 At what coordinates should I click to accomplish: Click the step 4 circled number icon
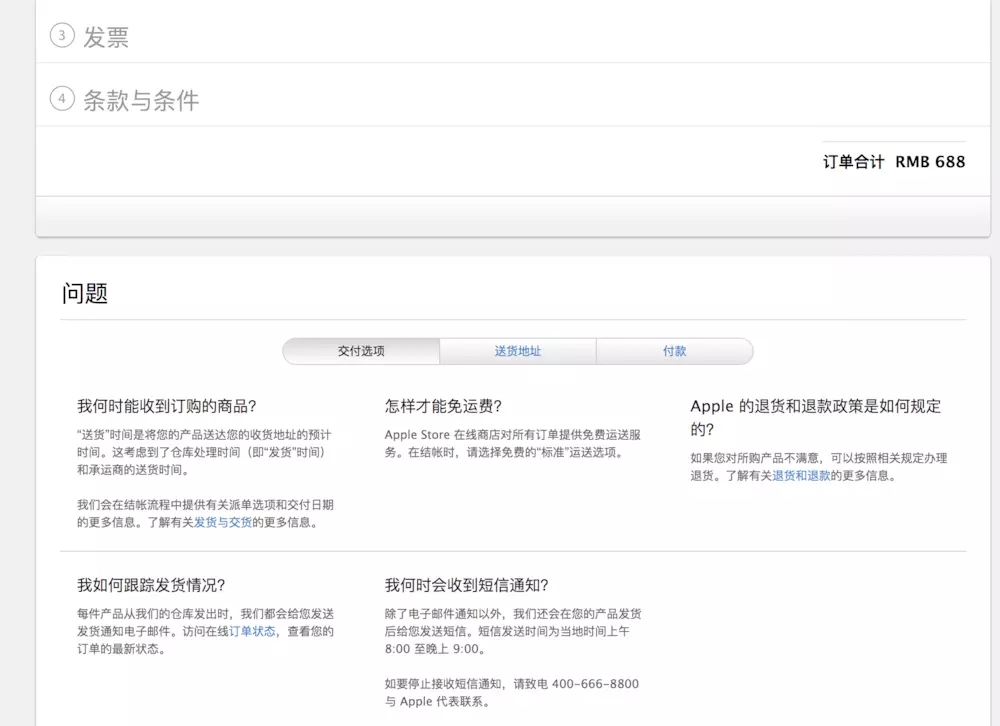pos(62,99)
